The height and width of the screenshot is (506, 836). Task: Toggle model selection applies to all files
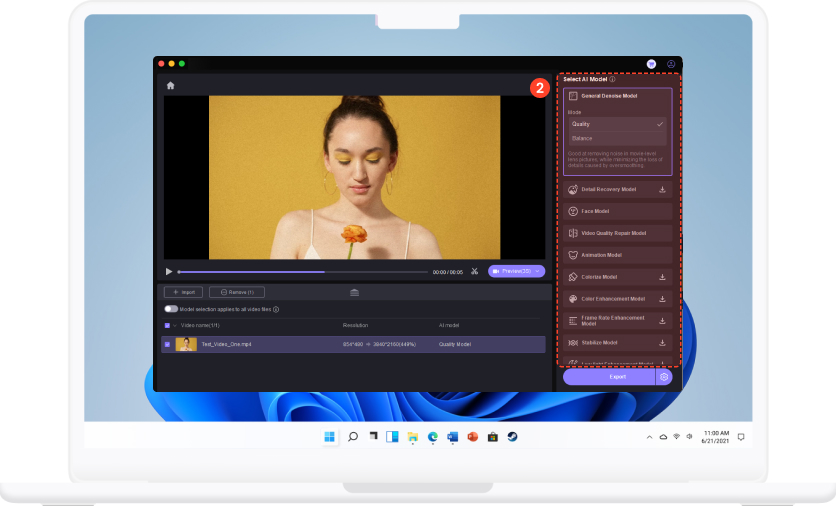pos(171,309)
